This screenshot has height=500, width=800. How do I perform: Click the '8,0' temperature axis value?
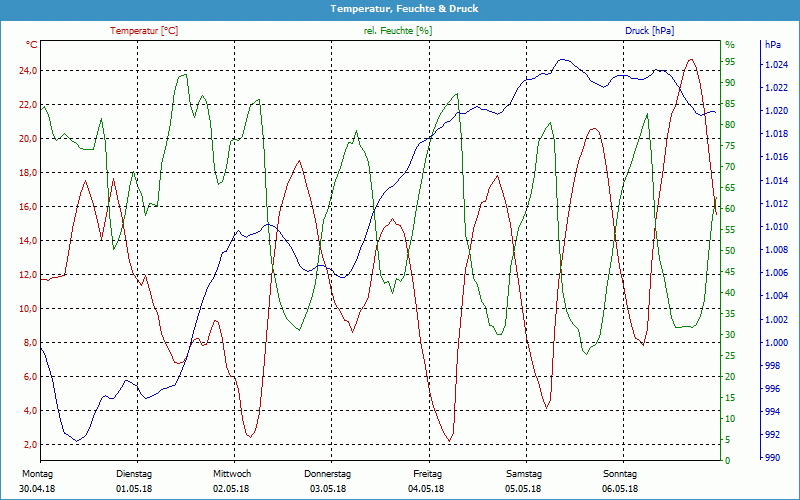tap(30, 342)
